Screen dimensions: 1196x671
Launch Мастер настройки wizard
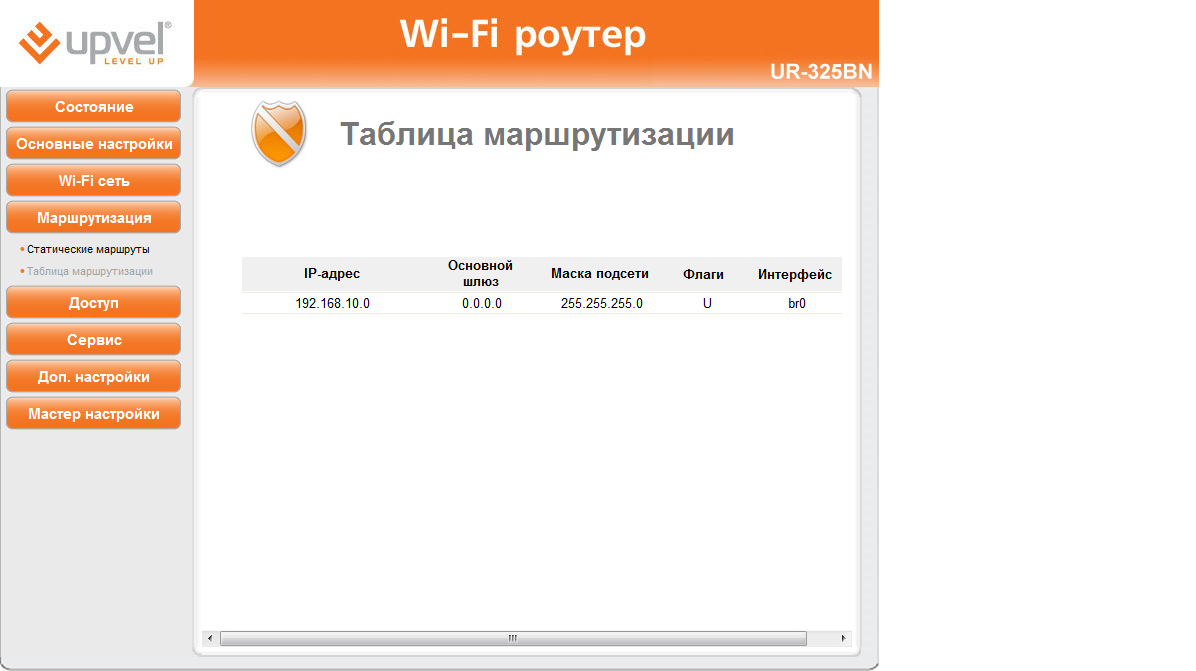(x=94, y=414)
